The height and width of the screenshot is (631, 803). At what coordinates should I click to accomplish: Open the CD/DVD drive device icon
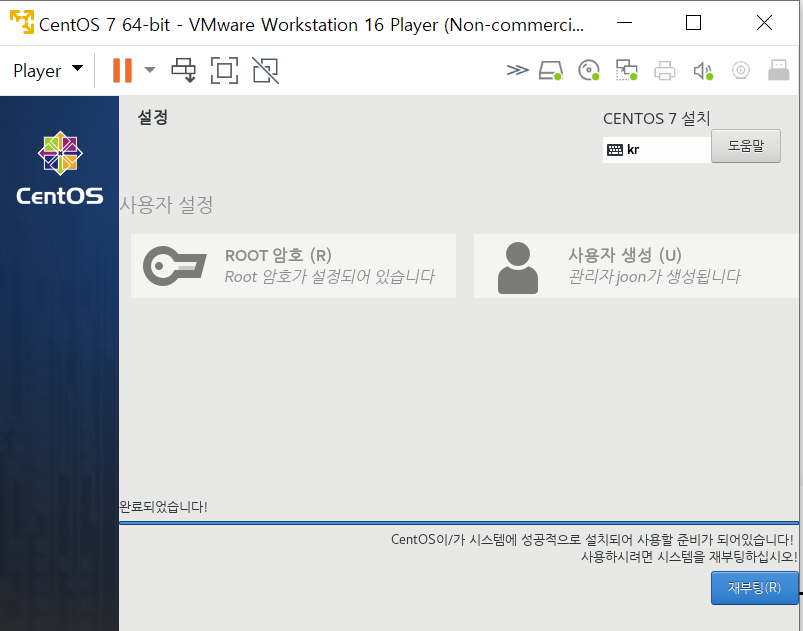pyautogui.click(x=589, y=70)
